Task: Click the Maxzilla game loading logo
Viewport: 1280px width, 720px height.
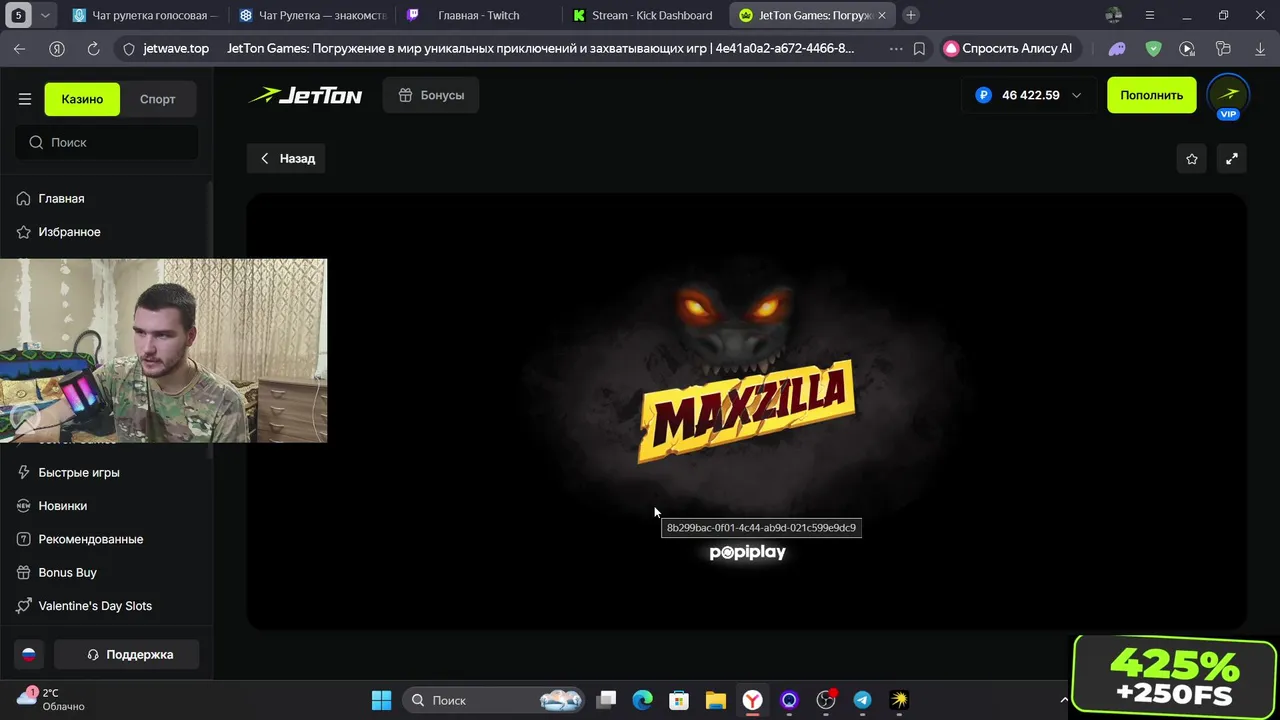Action: point(747,411)
